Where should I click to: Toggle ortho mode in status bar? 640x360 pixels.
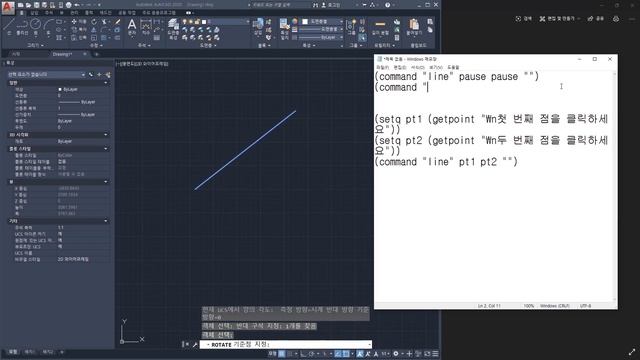303,353
